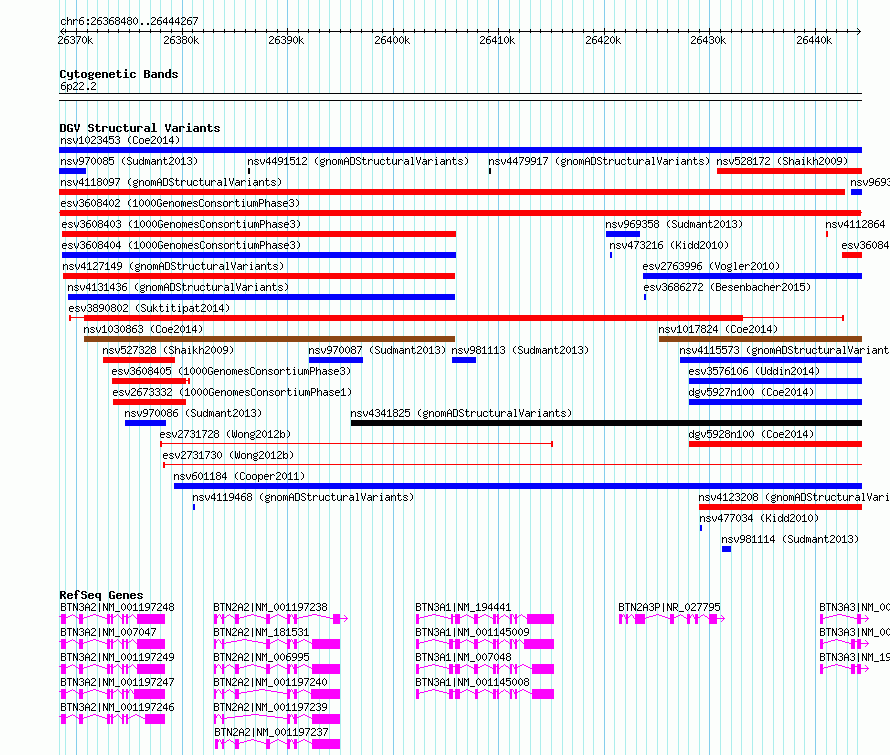
Task: Open BTN3A2 NM_001197248 gene label
Action: coord(117,607)
